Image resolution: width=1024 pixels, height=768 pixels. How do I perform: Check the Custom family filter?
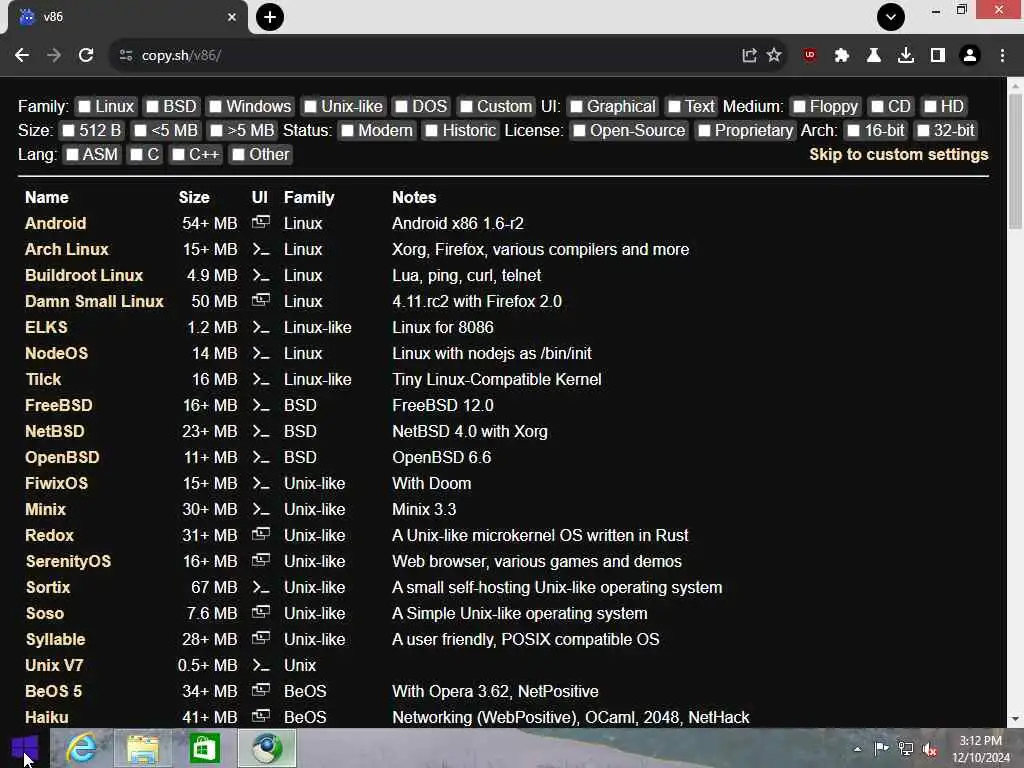click(466, 106)
